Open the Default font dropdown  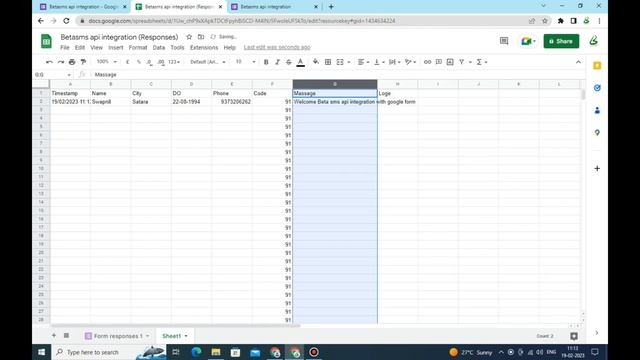tap(208, 62)
